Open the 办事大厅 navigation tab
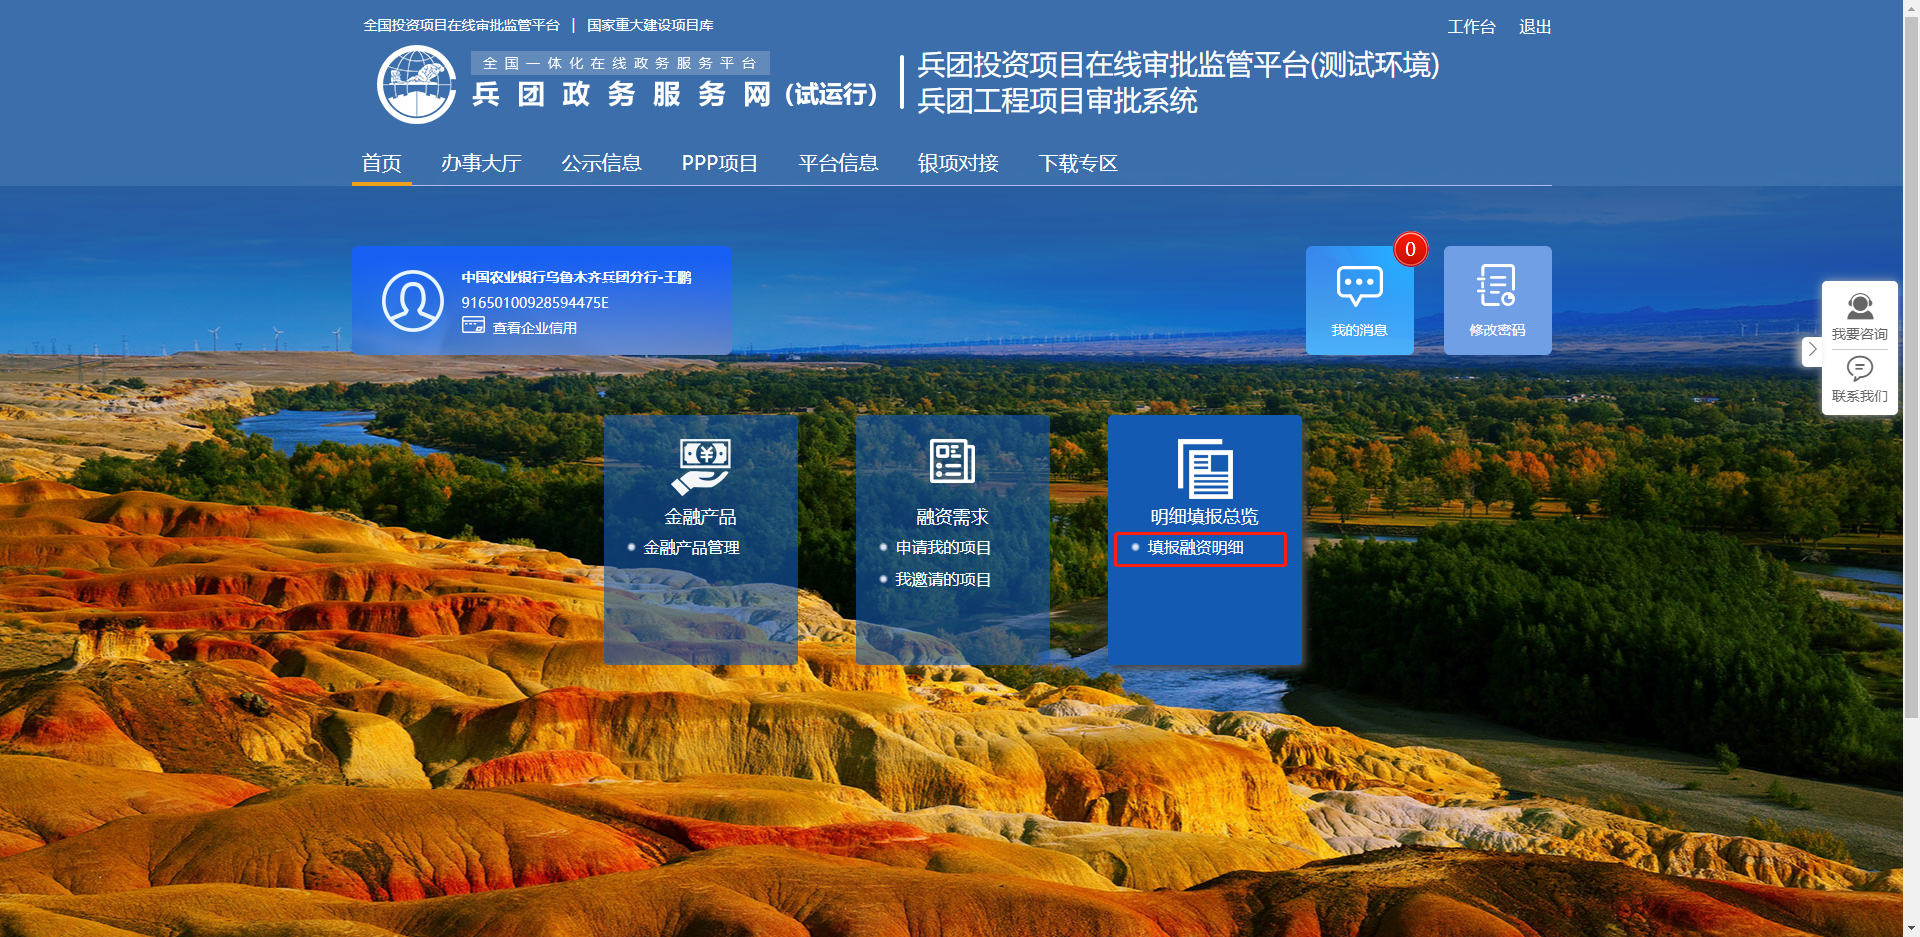The height and width of the screenshot is (937, 1920). [481, 163]
